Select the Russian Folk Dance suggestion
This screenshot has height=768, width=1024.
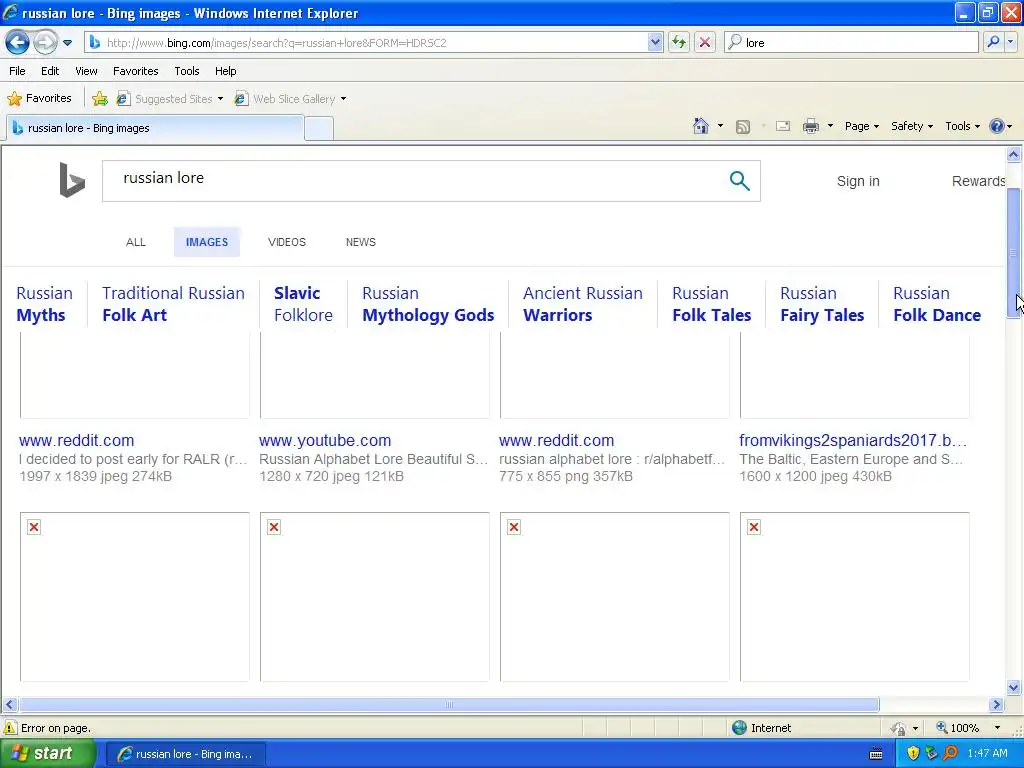936,304
